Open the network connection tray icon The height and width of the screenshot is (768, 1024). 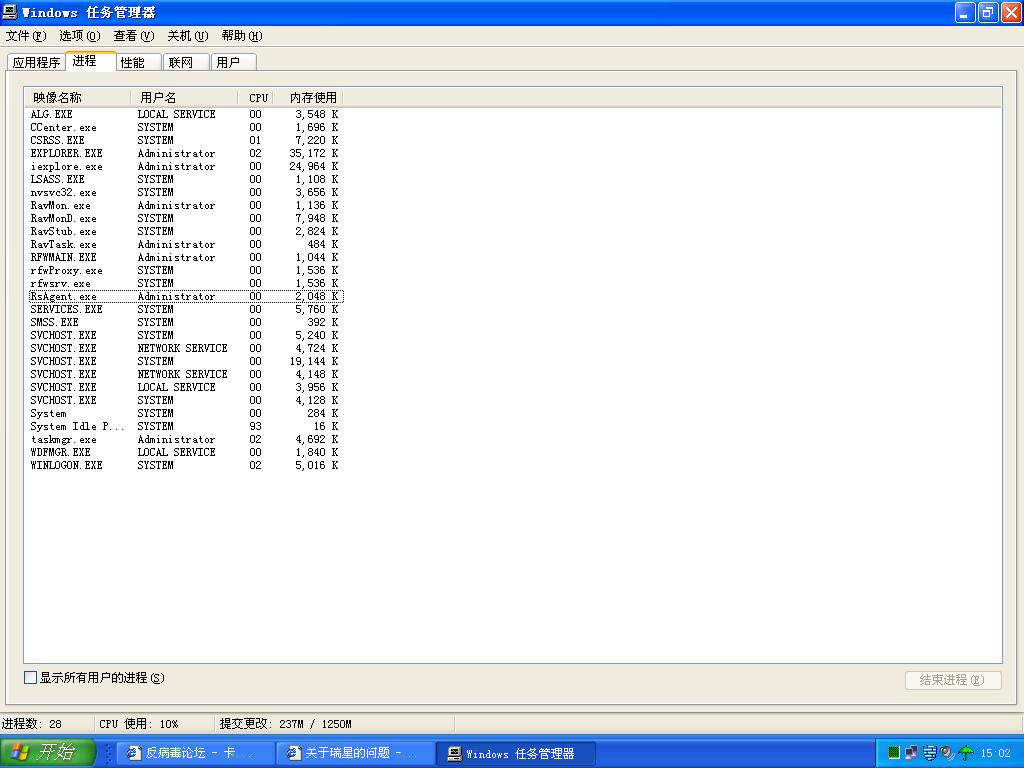click(912, 753)
